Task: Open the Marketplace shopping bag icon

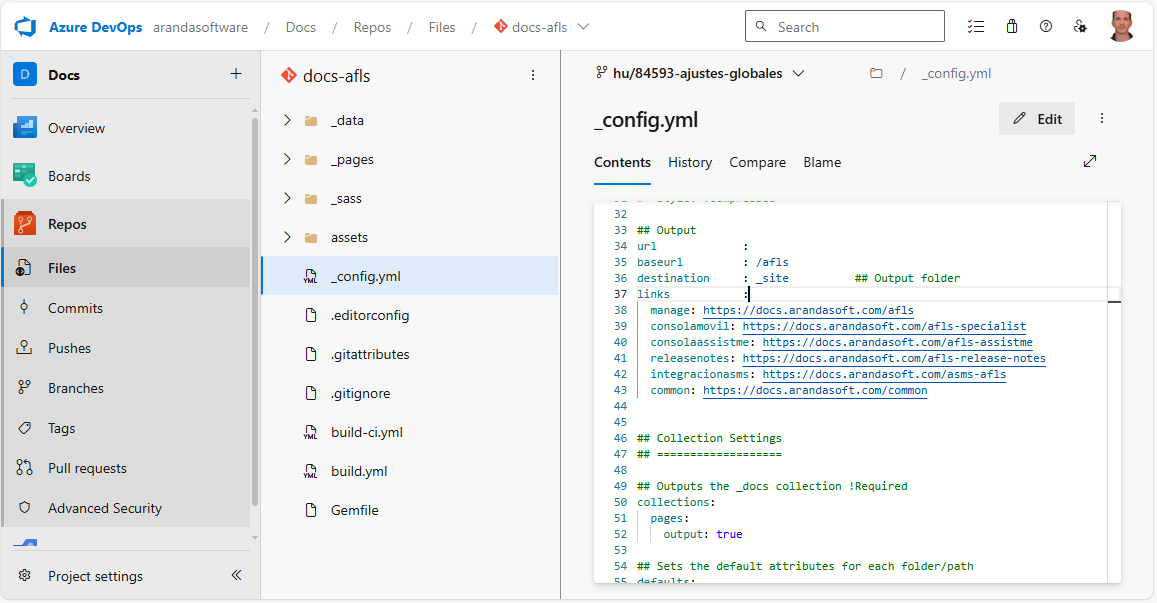Action: point(1012,27)
